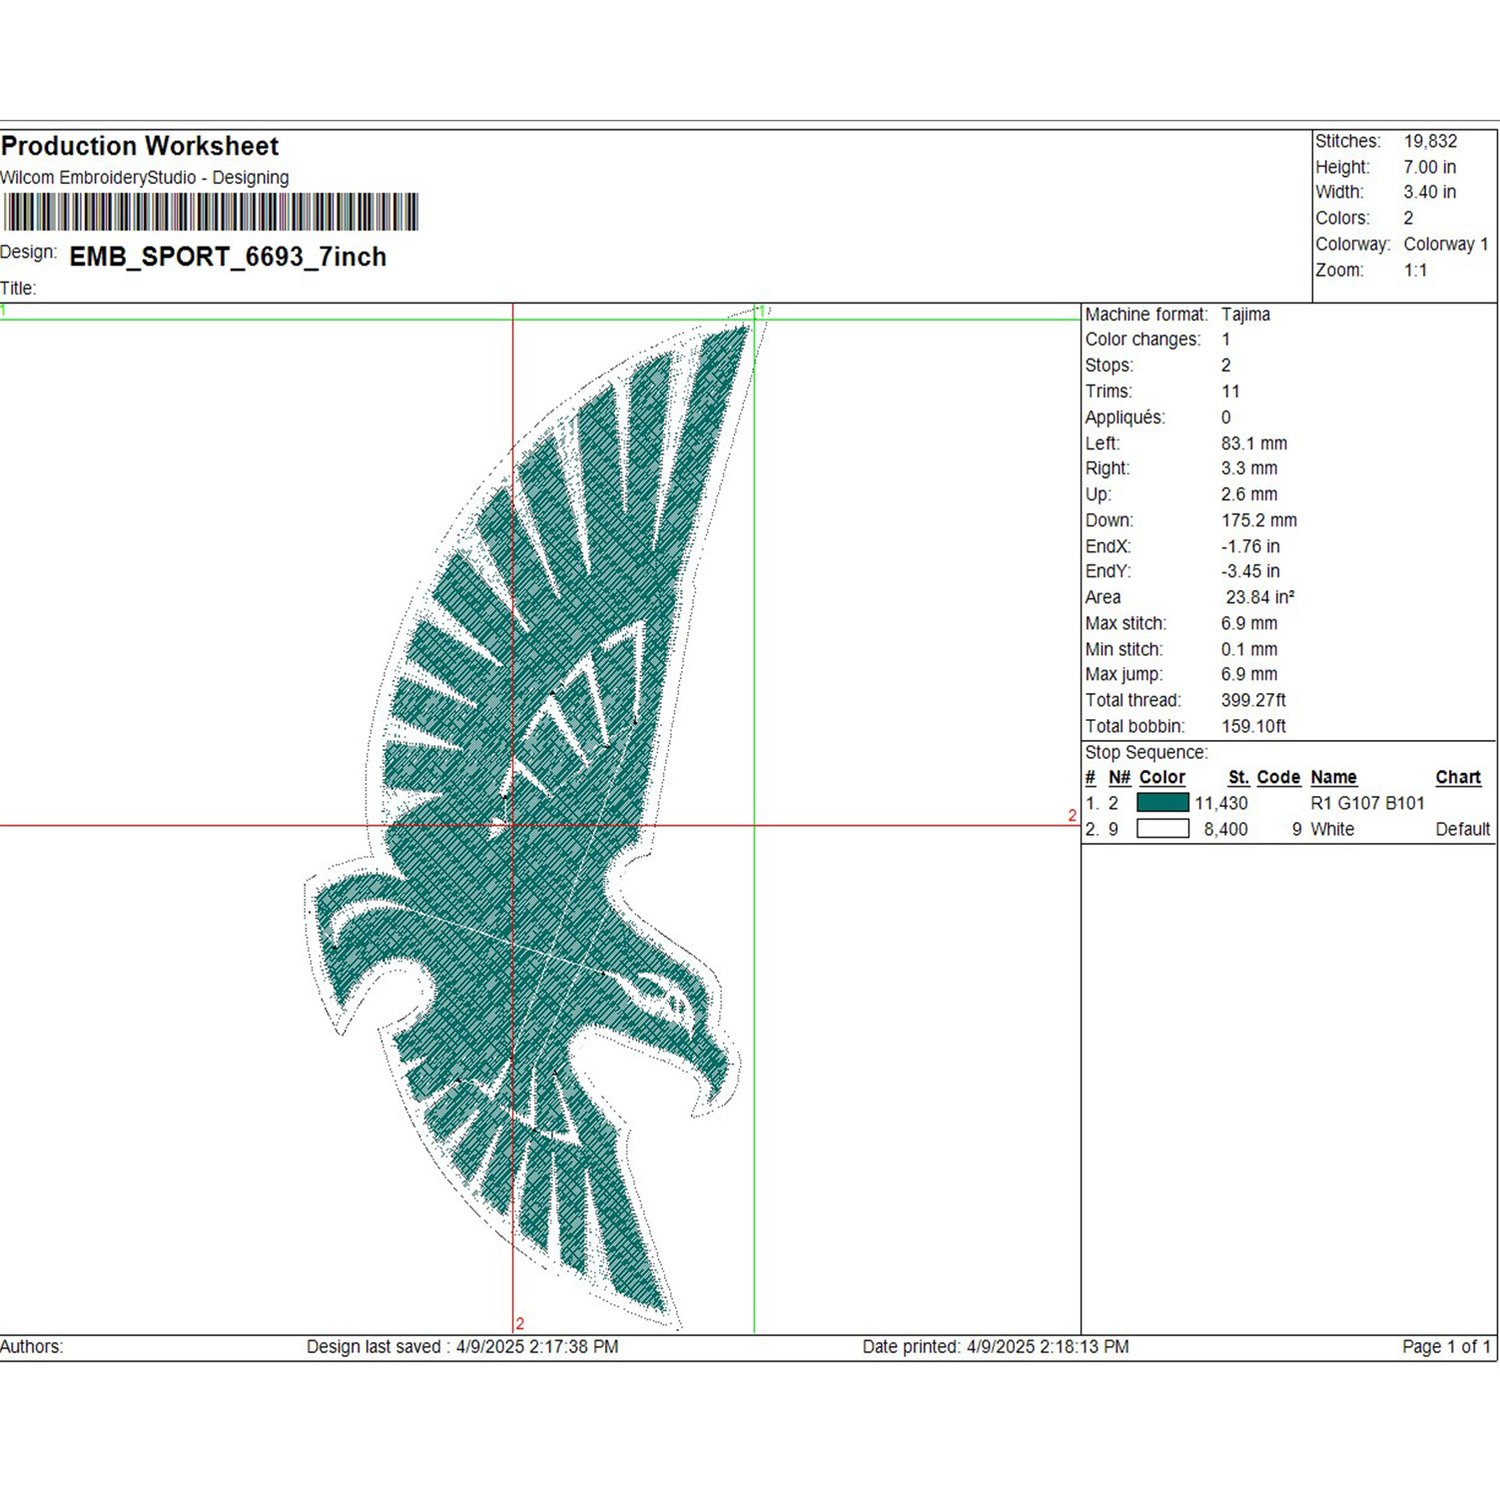
Task: Click the total bobbin value "159.10ft"
Action: pyautogui.click(x=1253, y=726)
